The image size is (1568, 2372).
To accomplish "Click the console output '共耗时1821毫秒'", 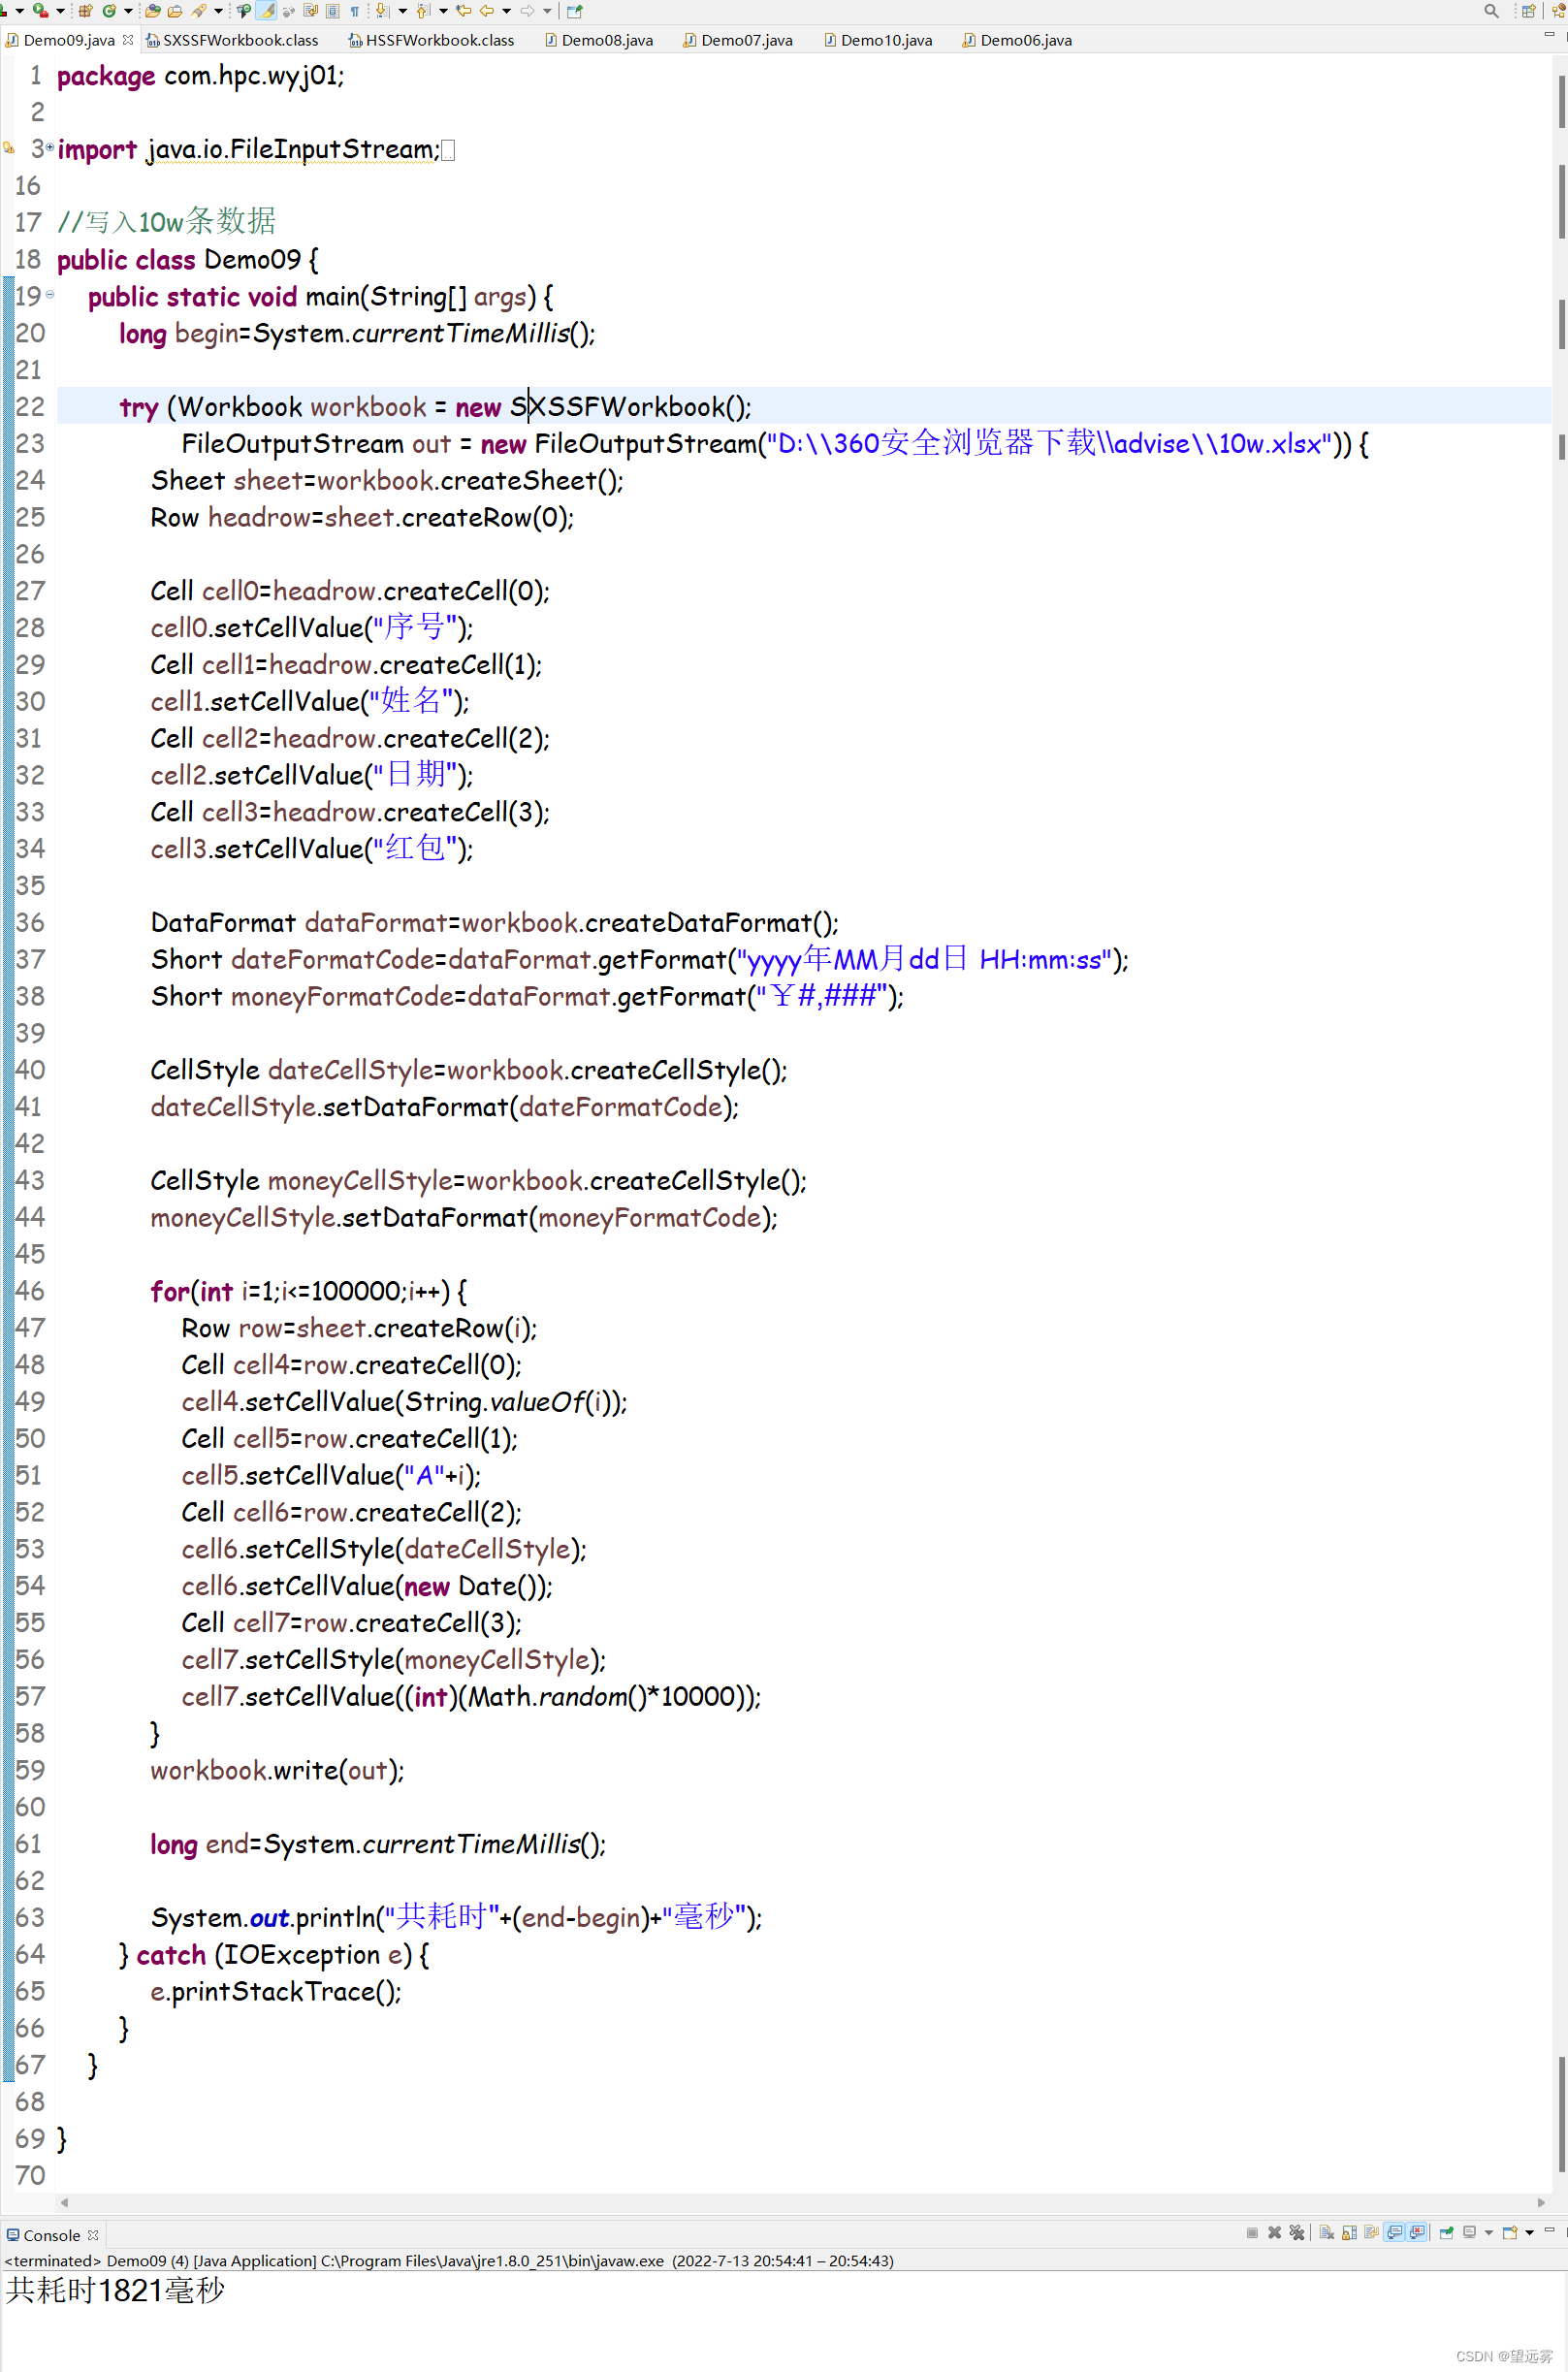I will point(115,2291).
